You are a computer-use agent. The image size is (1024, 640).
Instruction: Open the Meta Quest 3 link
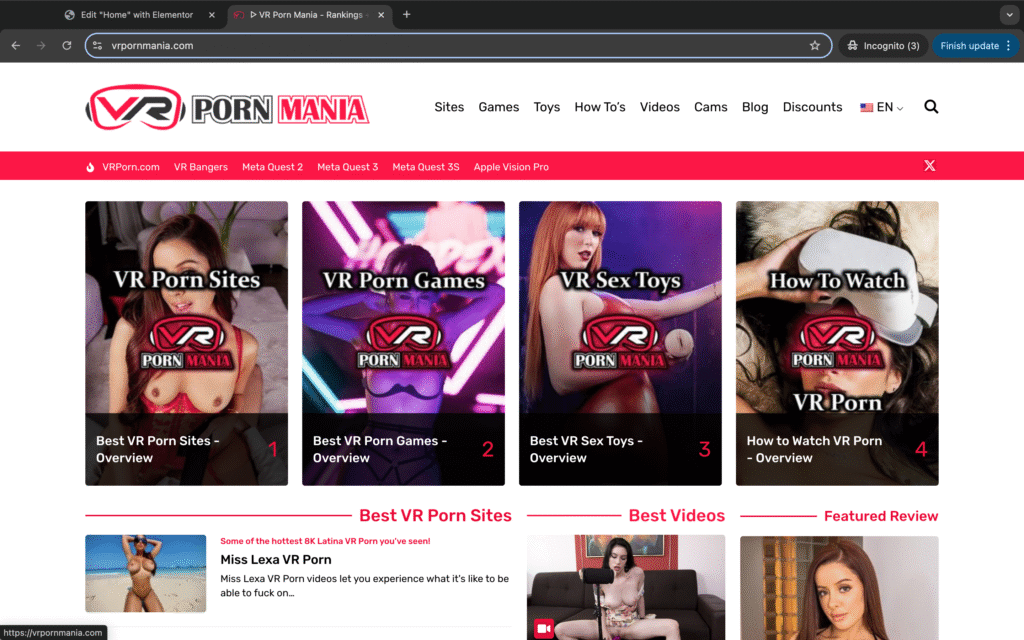347,167
